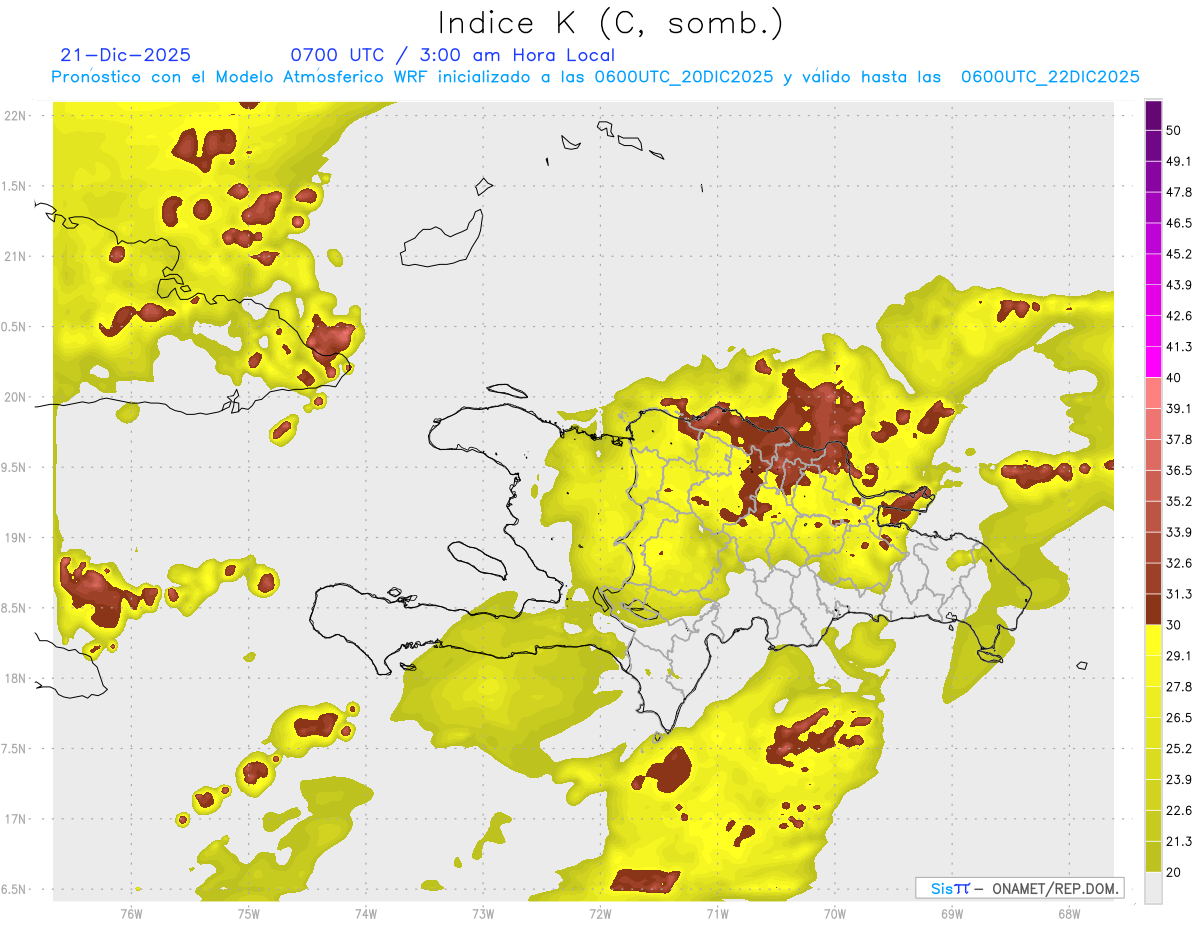Click the '0700 UTC / 3:00 am Hora Local' text

[452, 55]
